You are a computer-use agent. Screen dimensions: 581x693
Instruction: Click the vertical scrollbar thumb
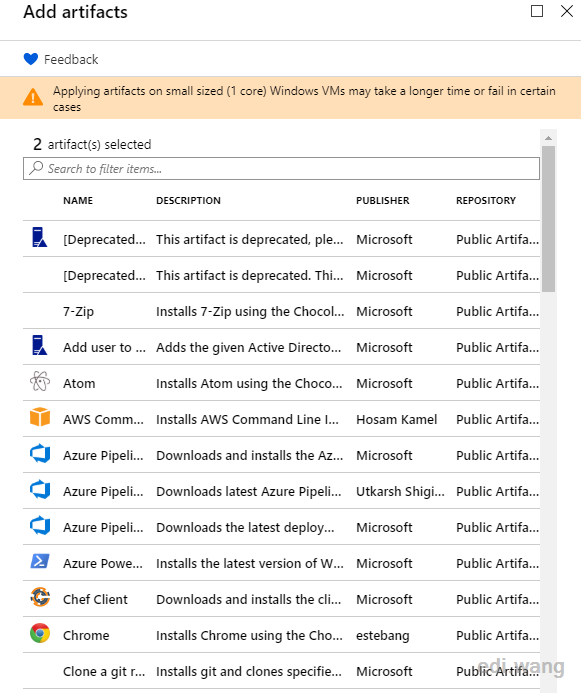click(548, 219)
